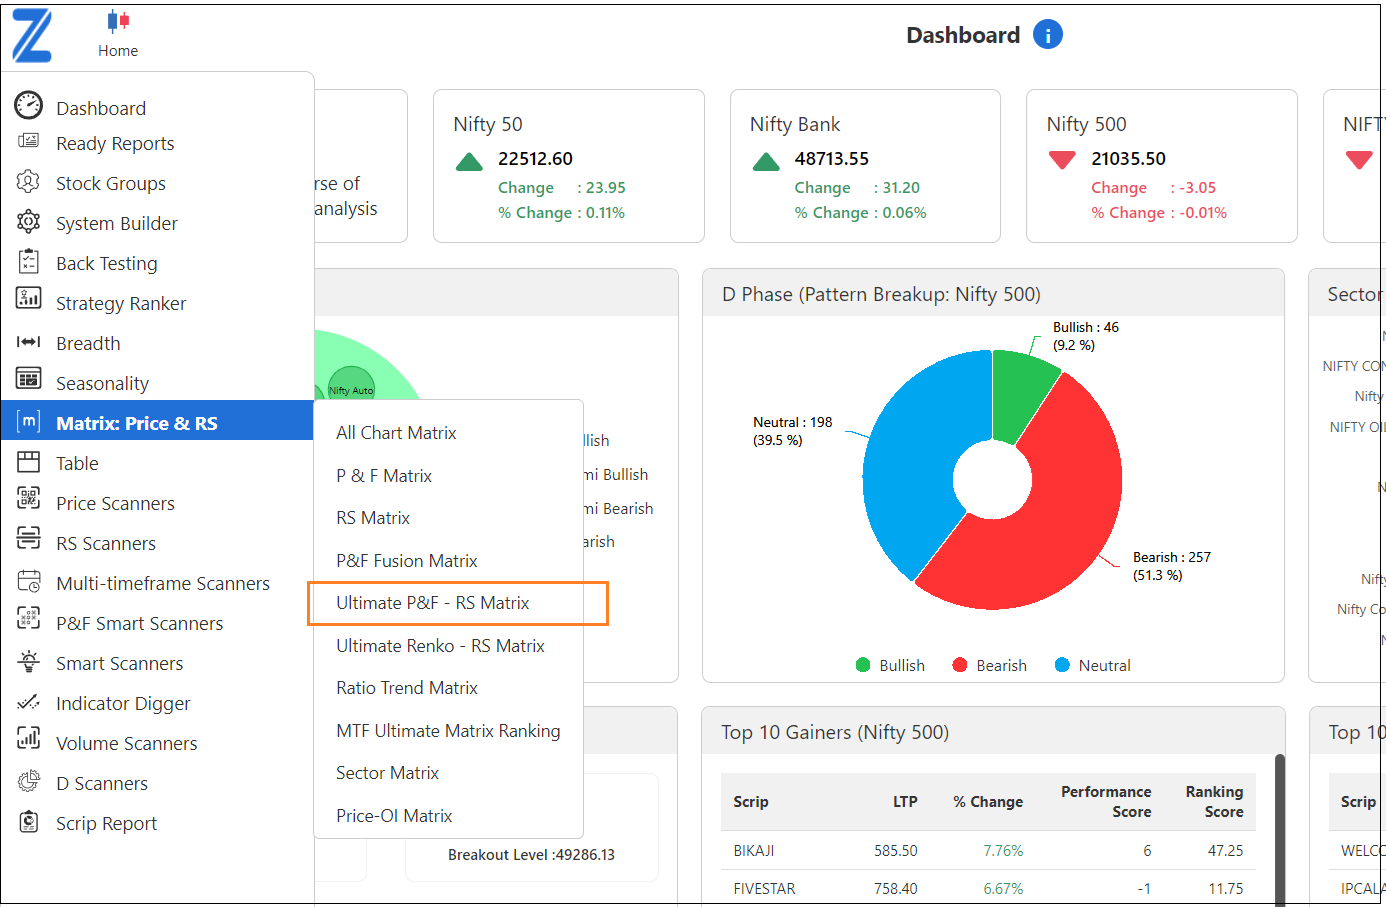
Task: Toggle Neutral legend in D Phase chart
Action: click(1093, 665)
